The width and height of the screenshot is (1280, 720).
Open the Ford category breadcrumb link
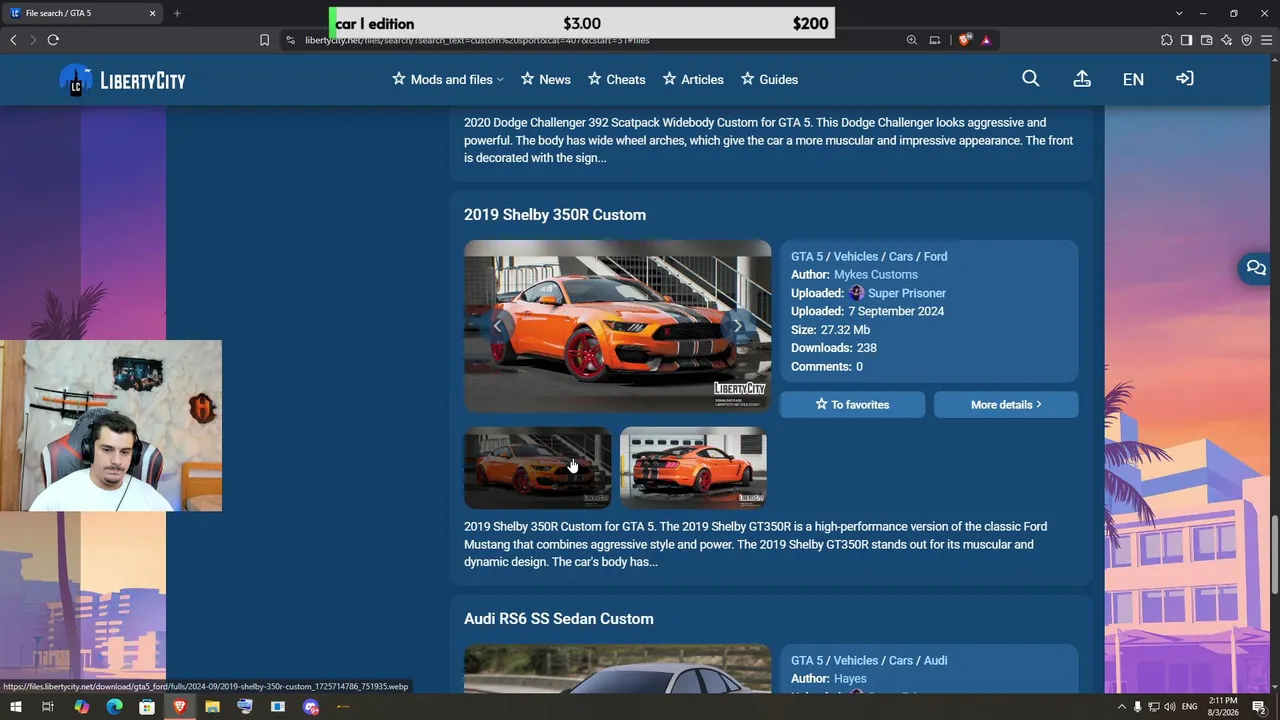(x=936, y=257)
